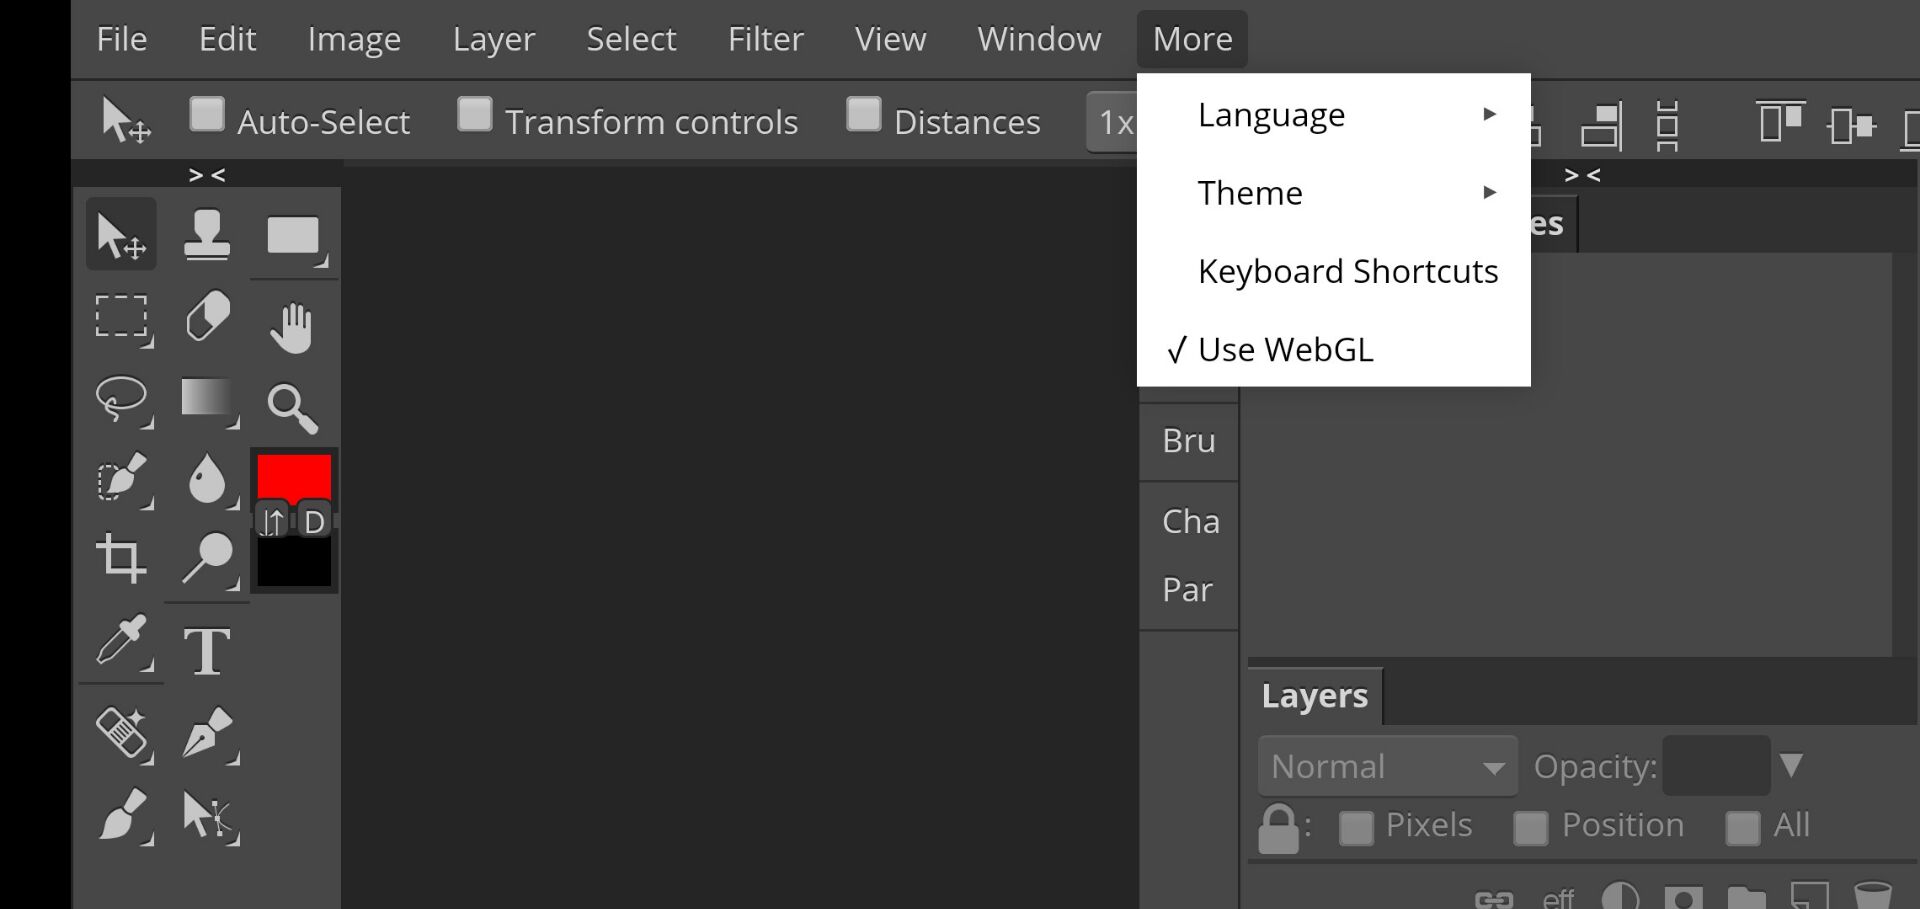Viewport: 1920px width, 909px height.
Task: Open the Cha side panel button
Action: (1190, 521)
